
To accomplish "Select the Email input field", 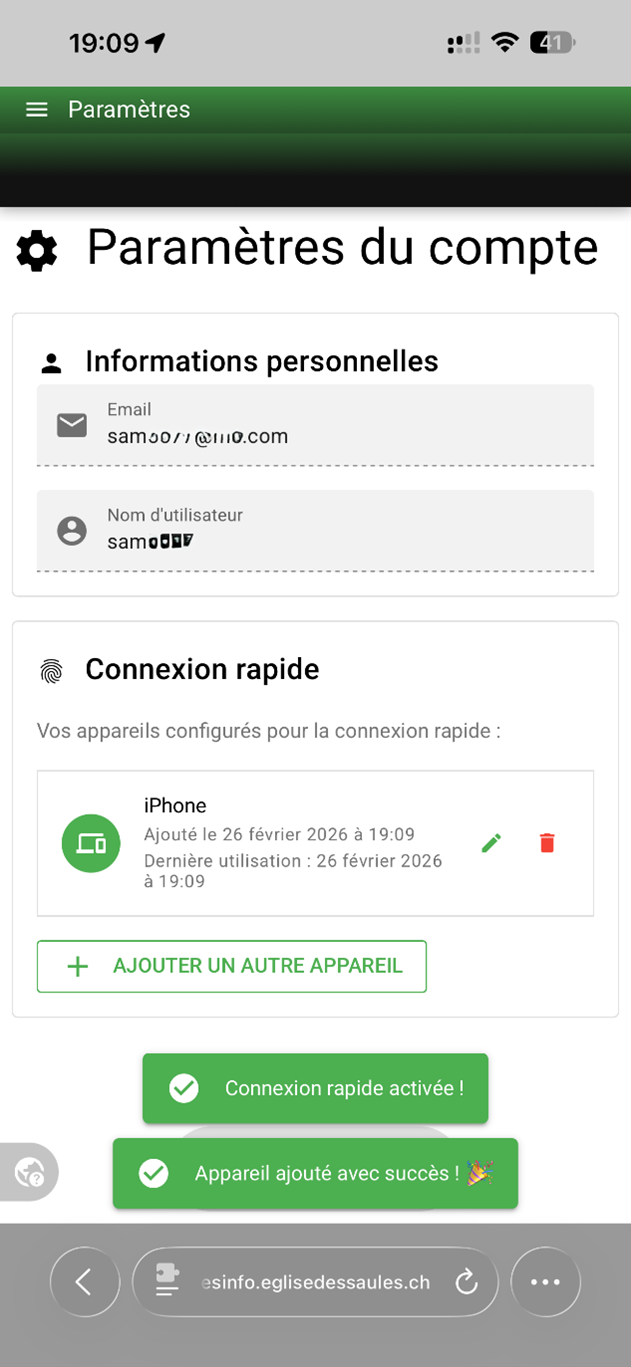I will tap(316, 425).
